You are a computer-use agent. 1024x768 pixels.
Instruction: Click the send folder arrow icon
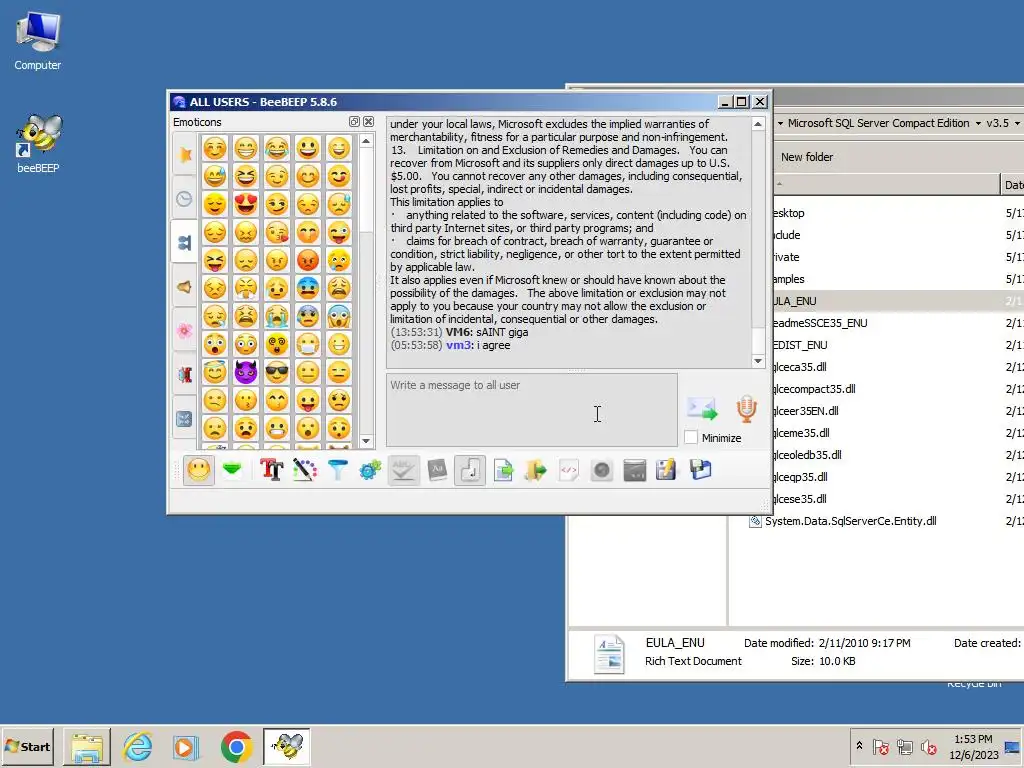536,470
